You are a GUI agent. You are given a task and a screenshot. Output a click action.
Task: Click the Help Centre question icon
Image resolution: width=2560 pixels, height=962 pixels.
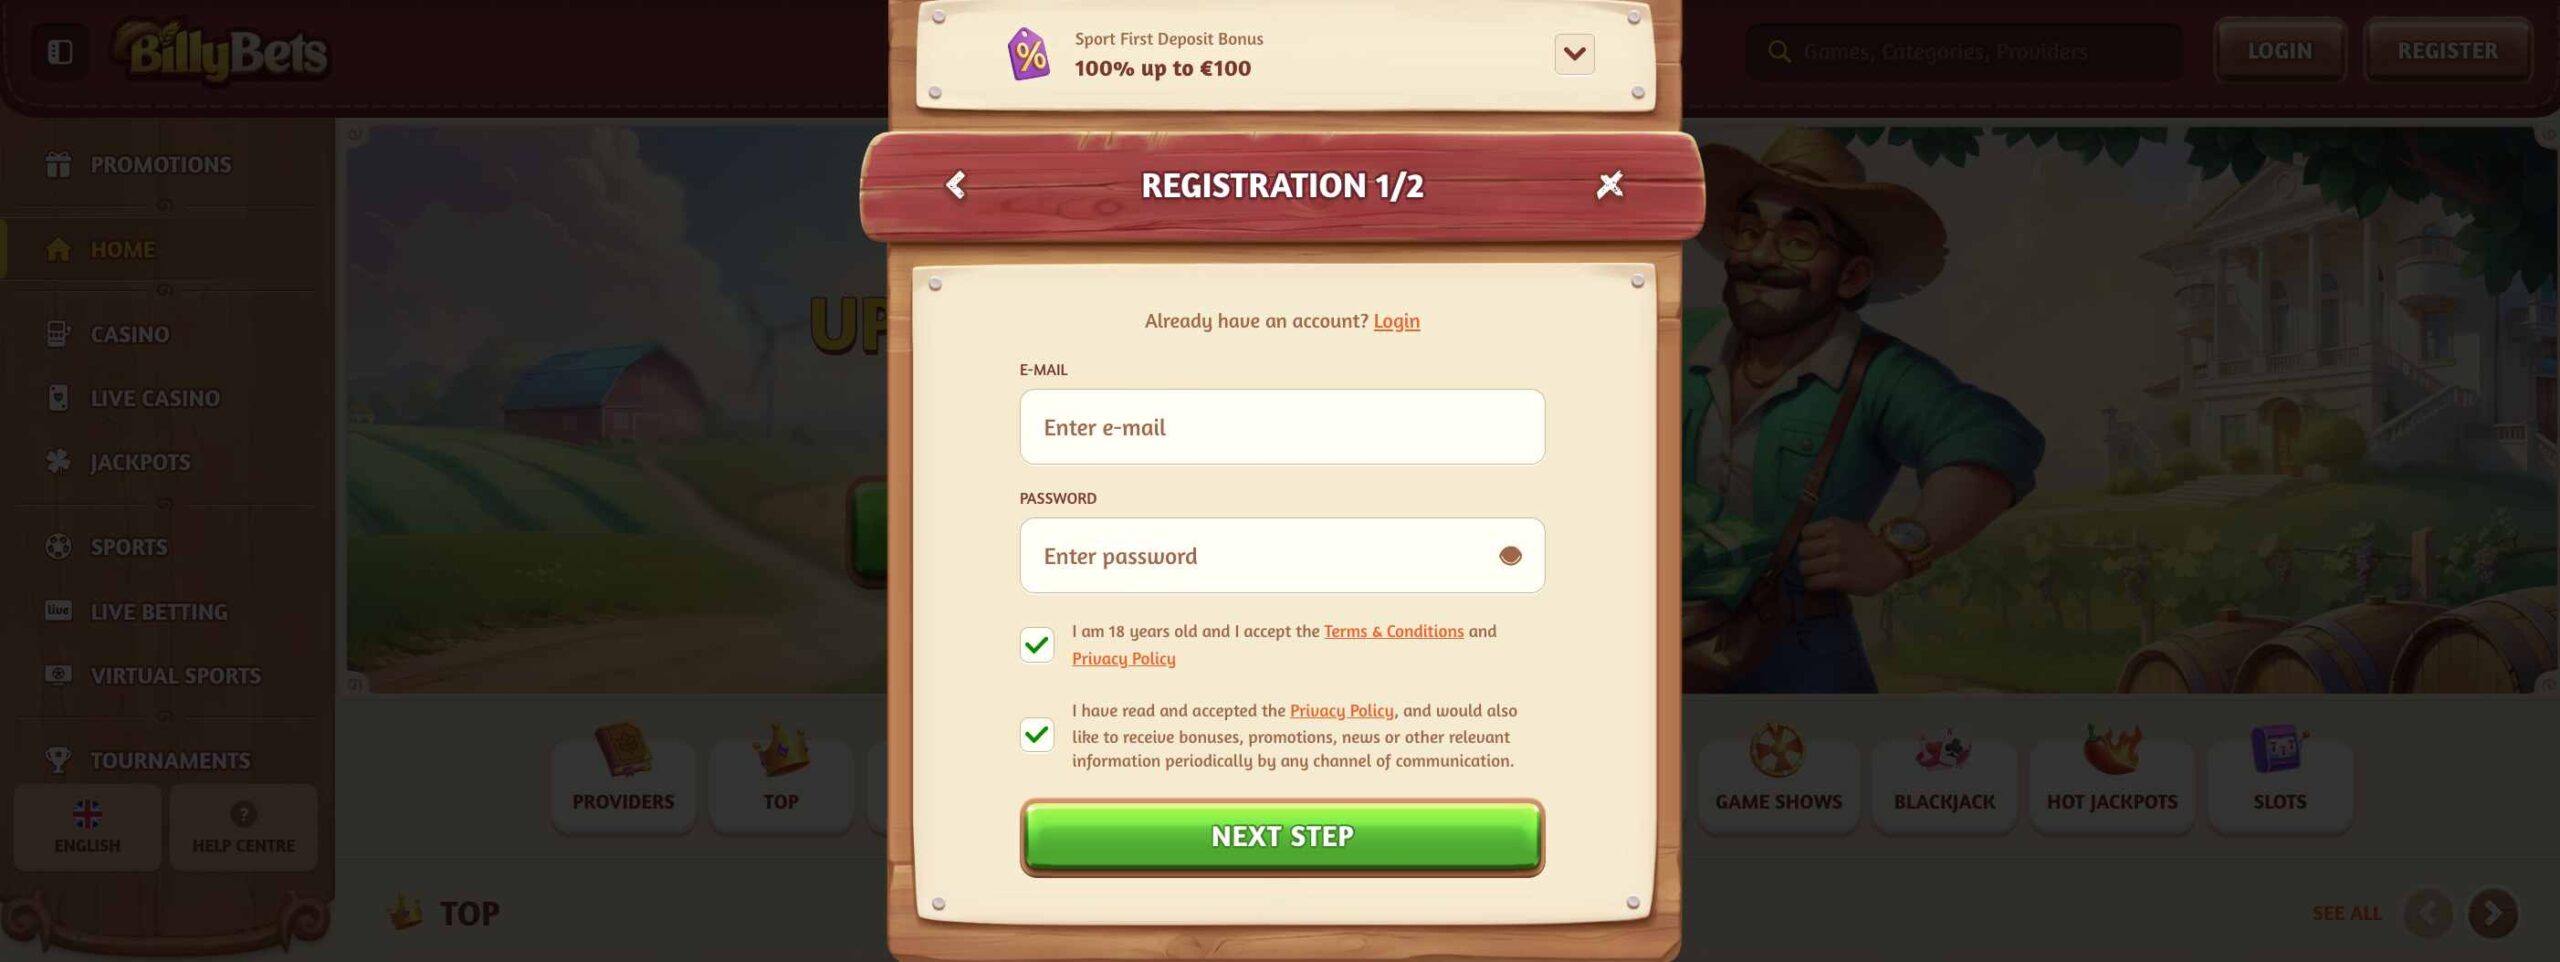[x=243, y=813]
